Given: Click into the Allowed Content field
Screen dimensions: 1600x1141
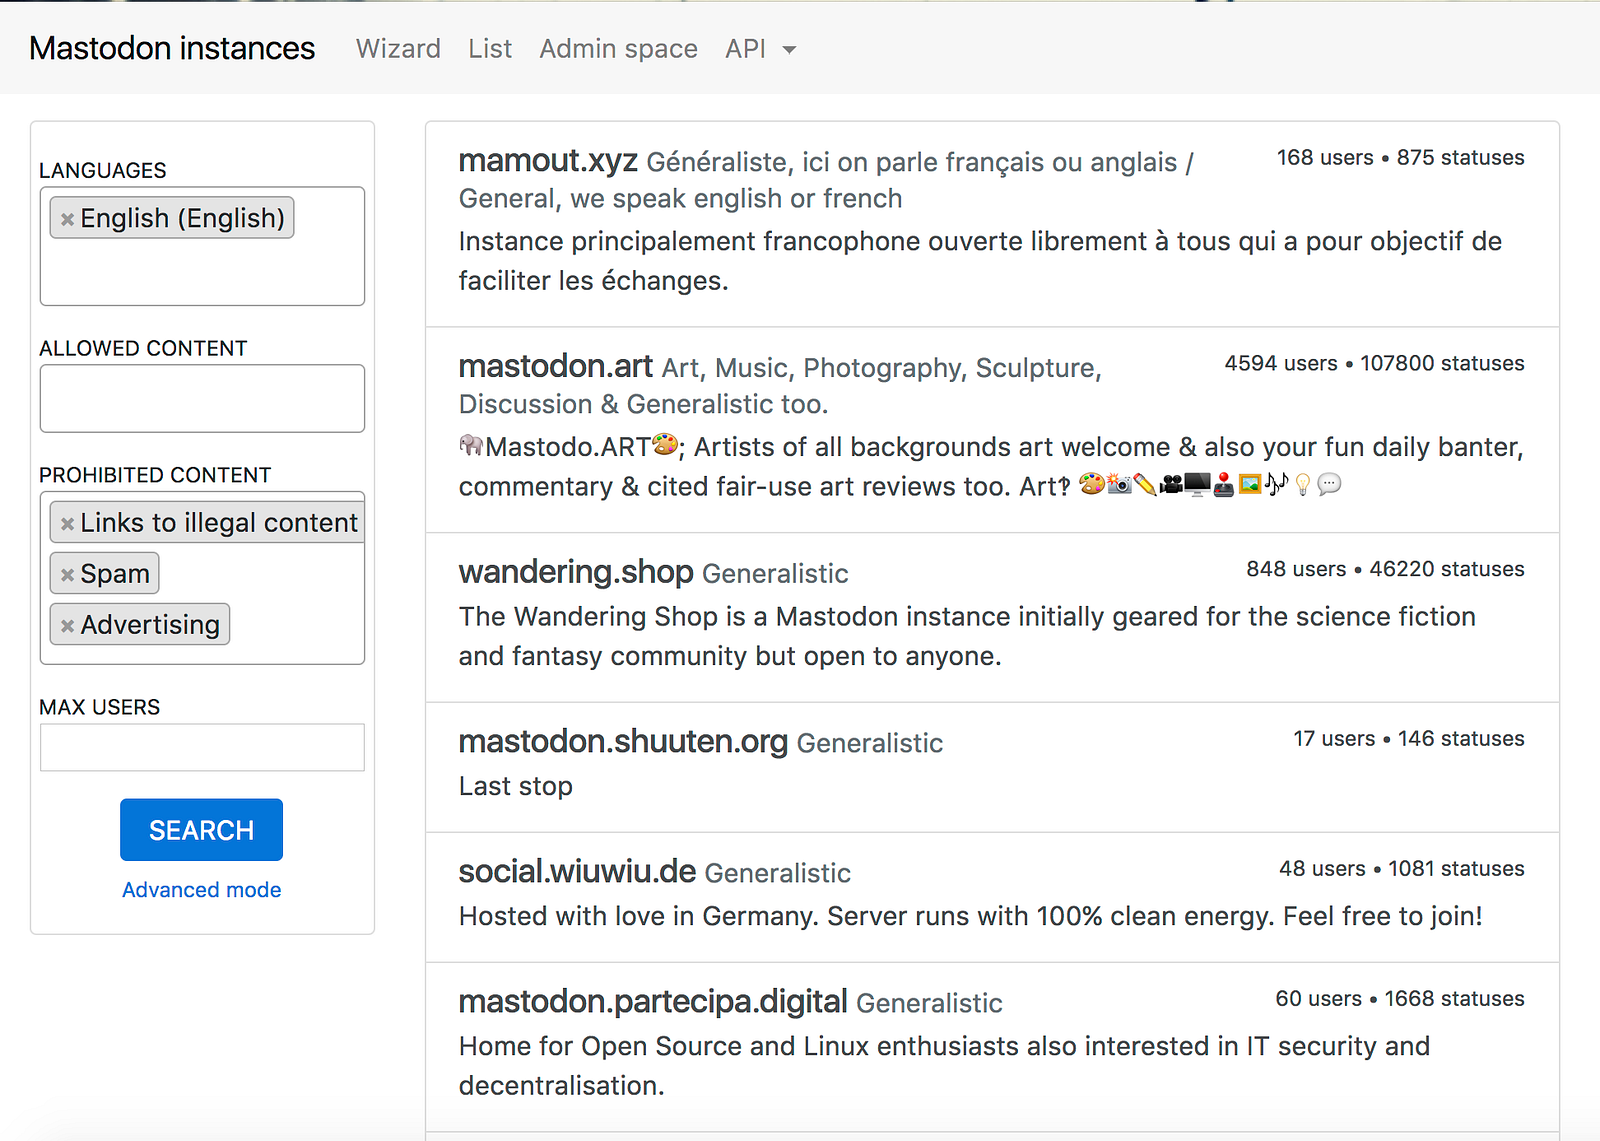Looking at the screenshot, I should 202,398.
